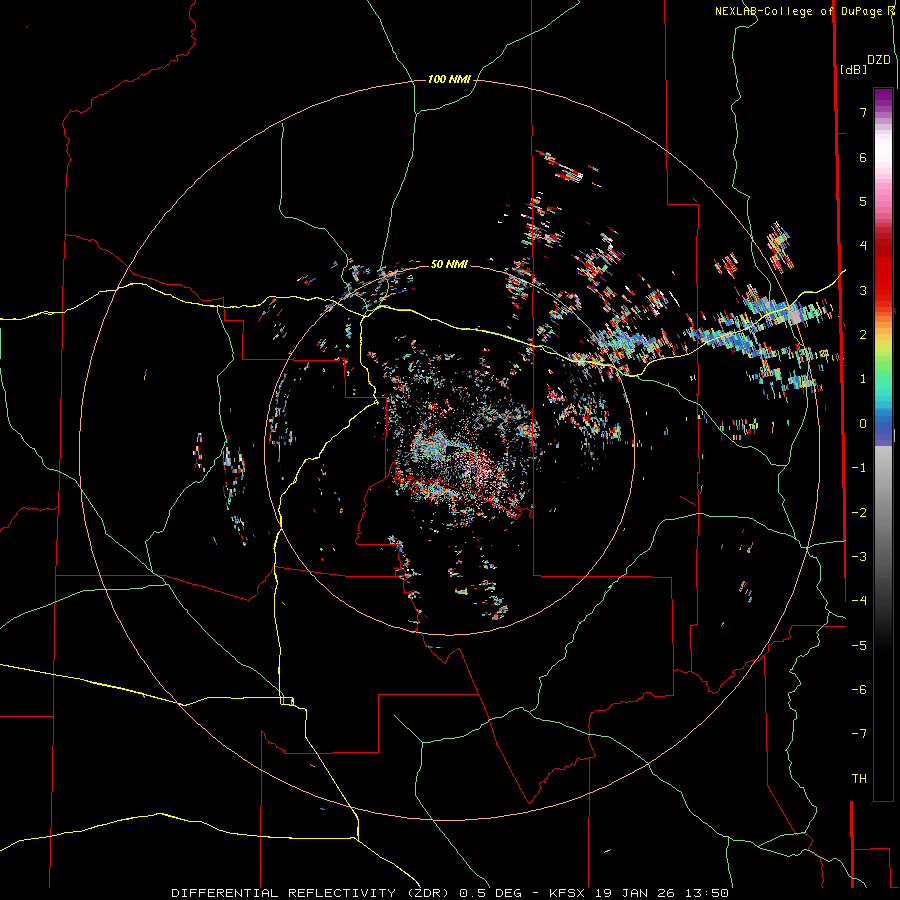Click the -1 value on the dB scale
The image size is (900, 900).
click(x=859, y=467)
